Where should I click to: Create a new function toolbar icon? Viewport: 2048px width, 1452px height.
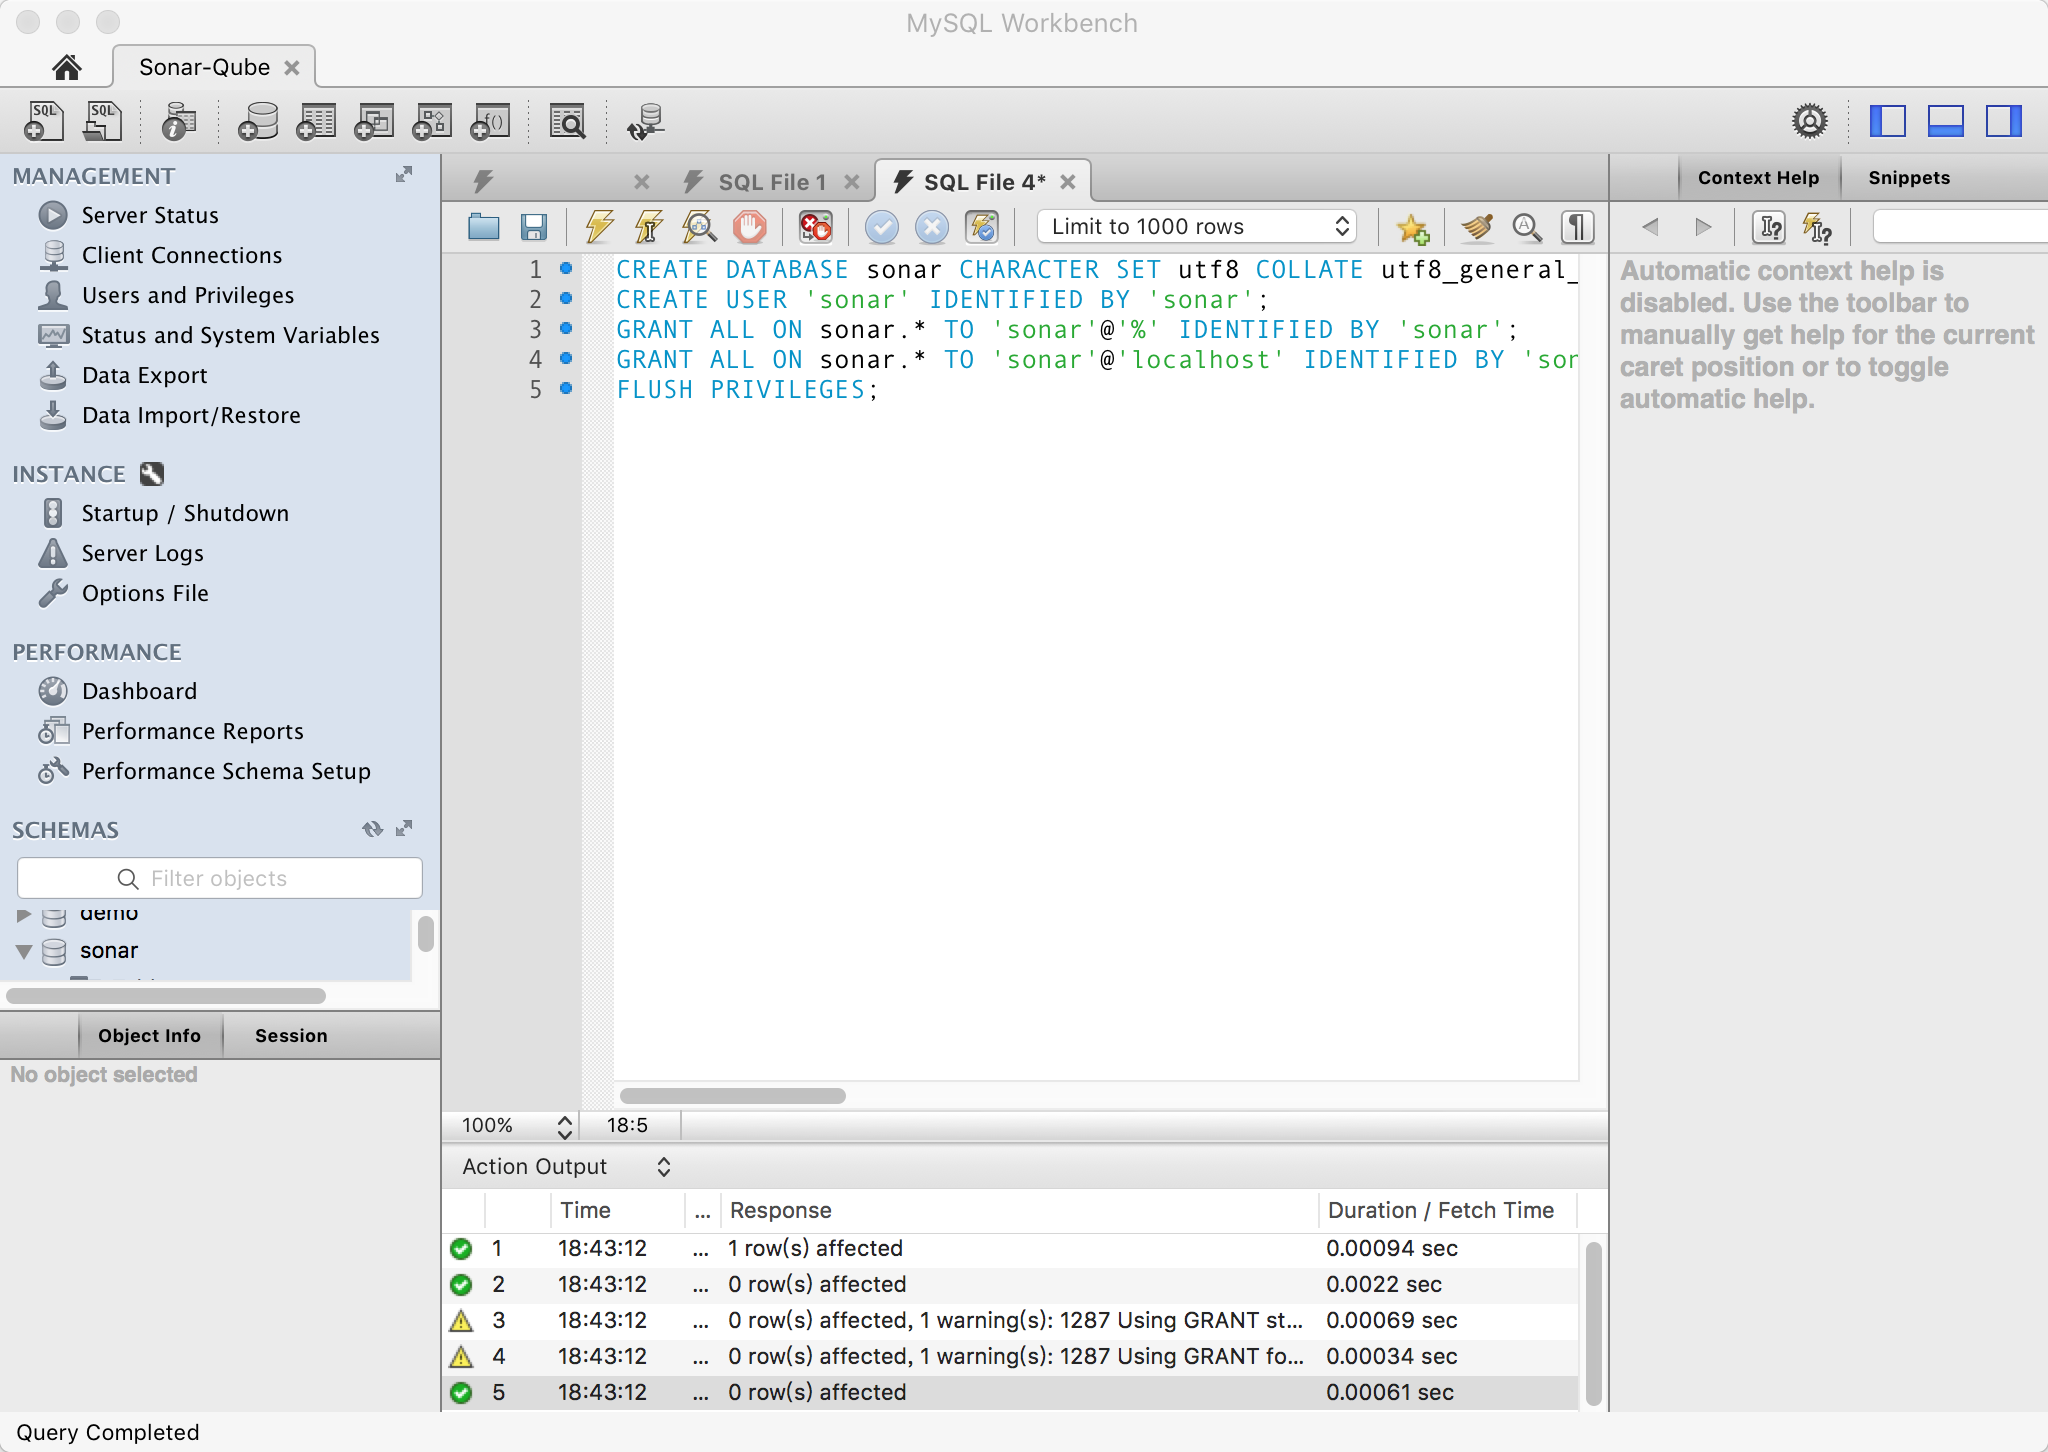[490, 122]
